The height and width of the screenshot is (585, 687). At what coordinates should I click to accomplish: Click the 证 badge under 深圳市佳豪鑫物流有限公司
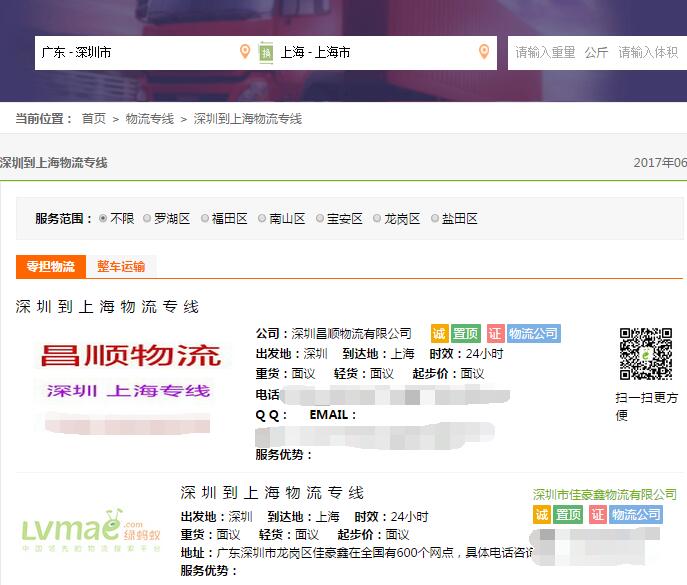coord(598,514)
